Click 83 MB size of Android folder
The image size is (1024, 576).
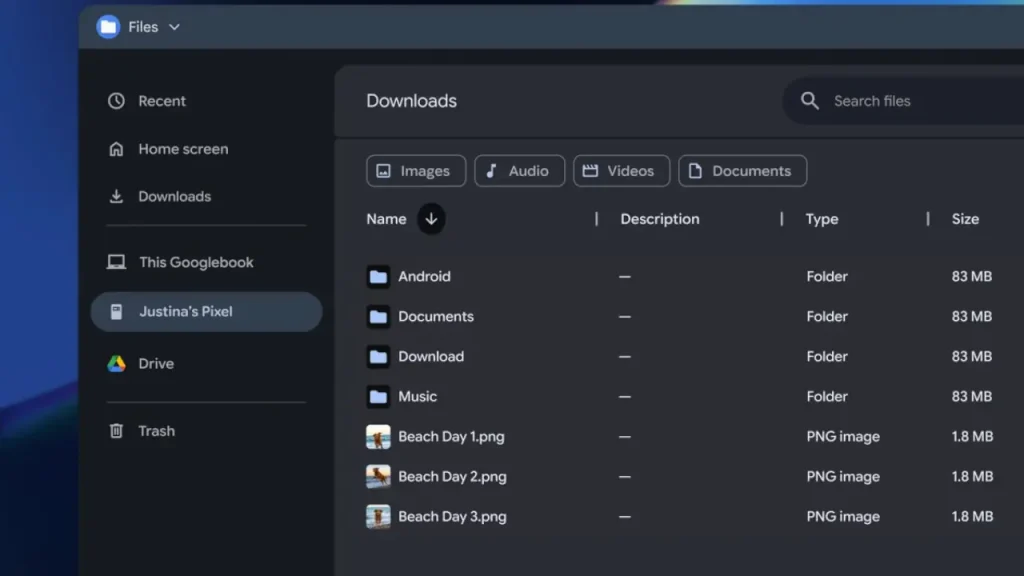972,277
